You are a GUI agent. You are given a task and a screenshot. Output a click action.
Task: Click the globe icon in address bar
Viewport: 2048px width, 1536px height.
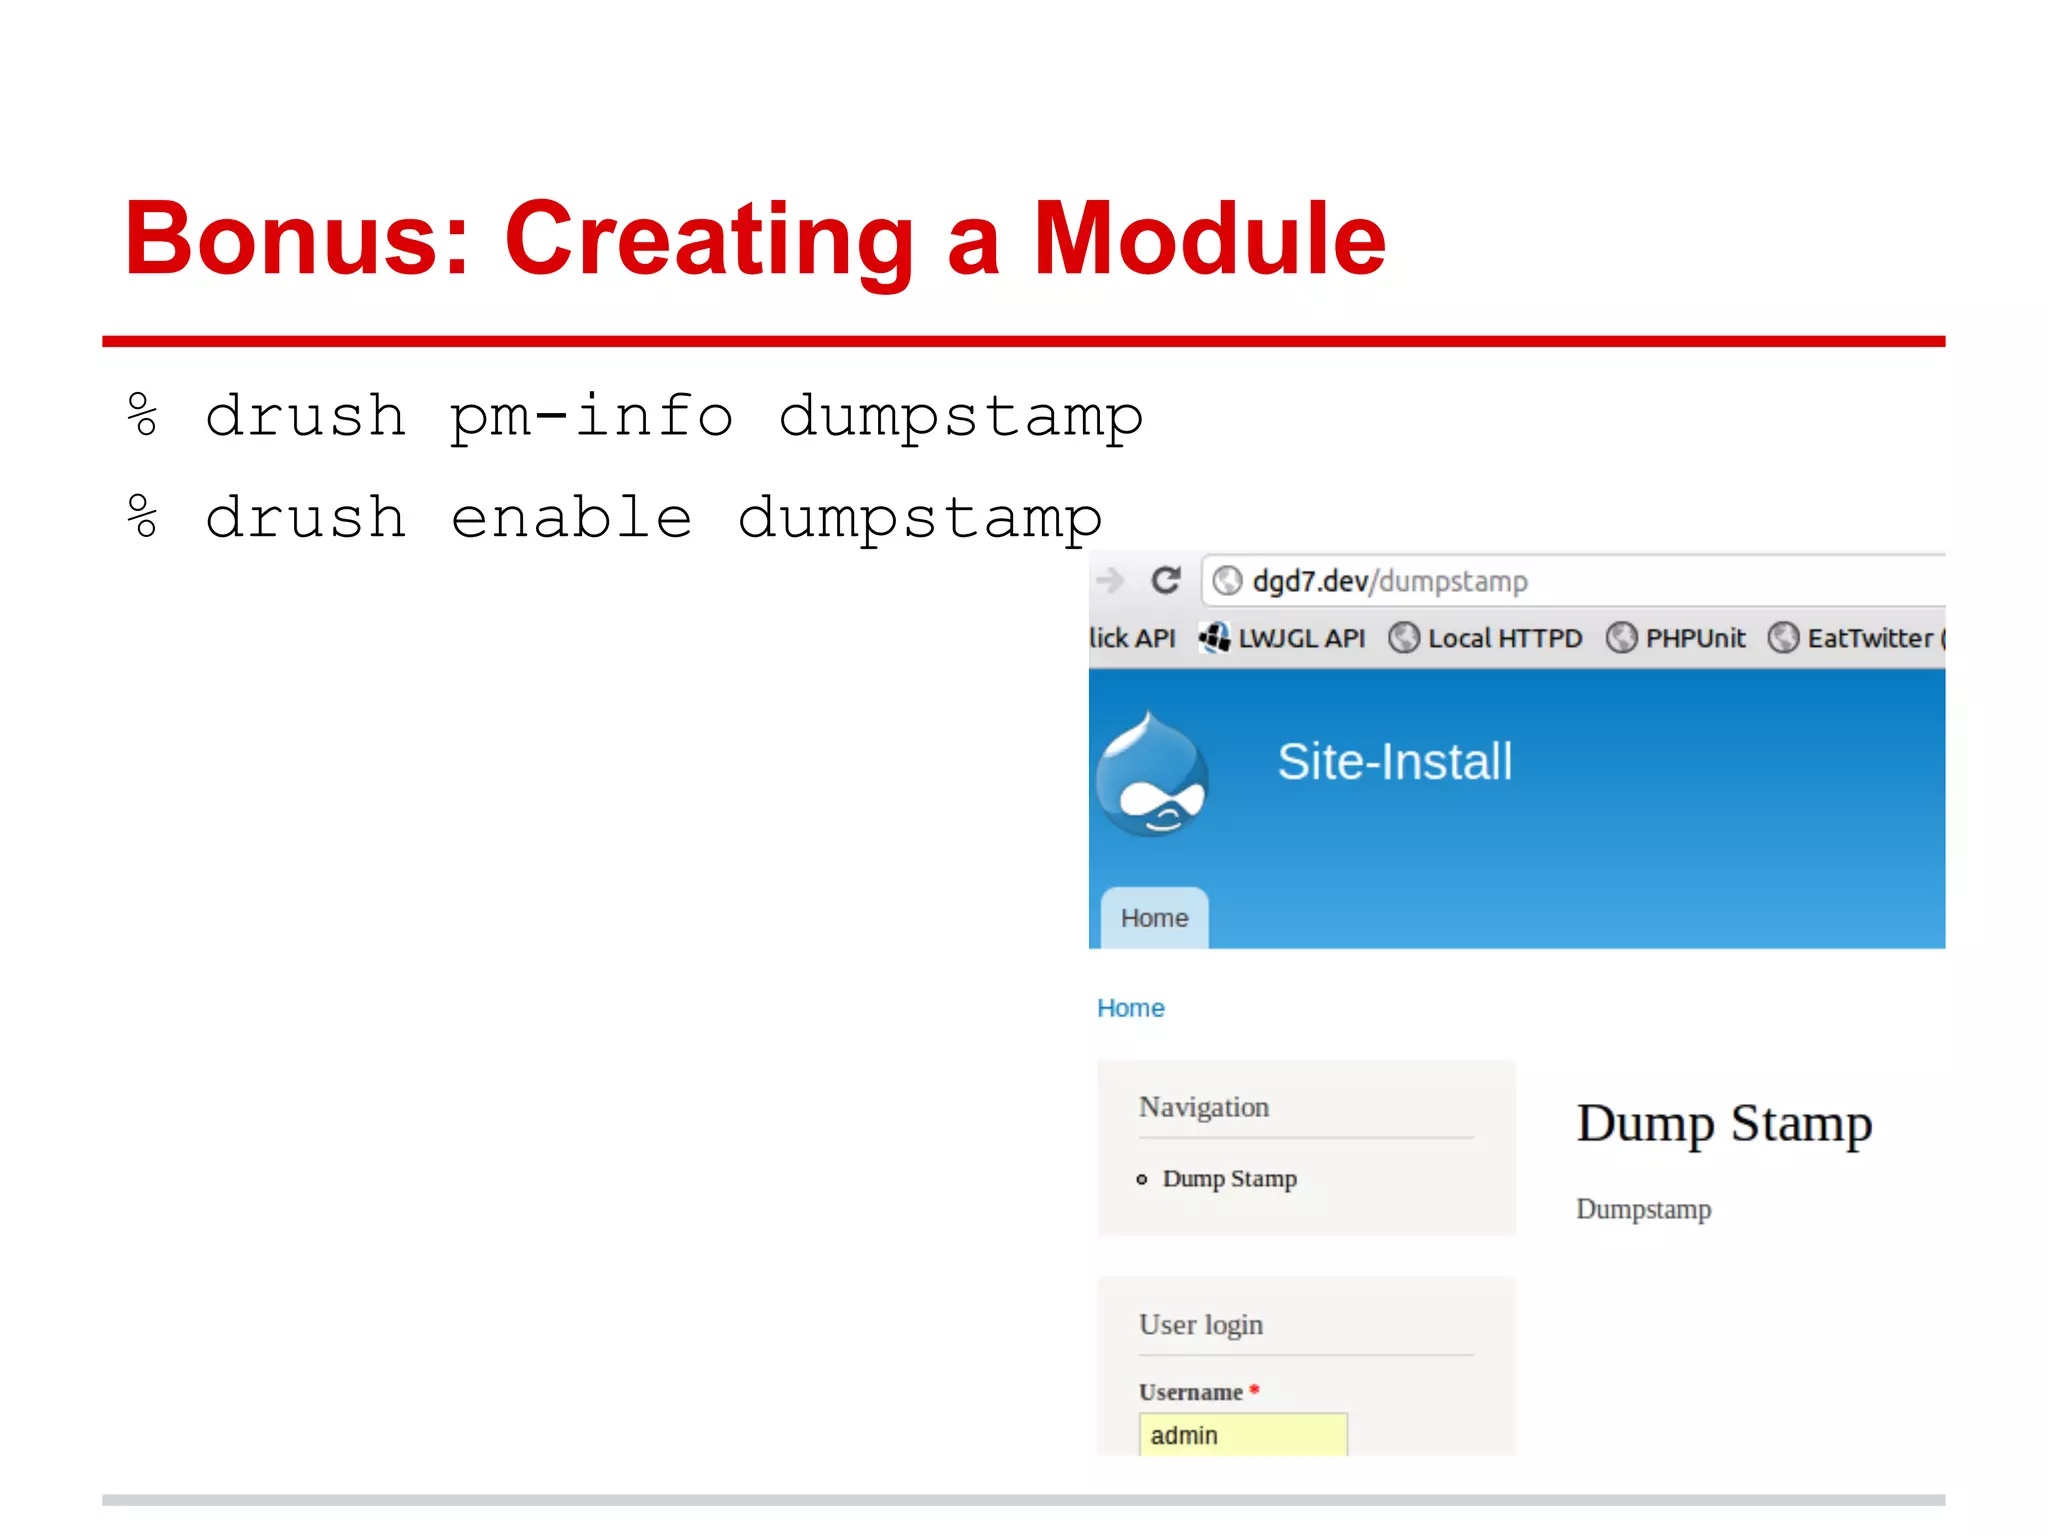point(1227,581)
